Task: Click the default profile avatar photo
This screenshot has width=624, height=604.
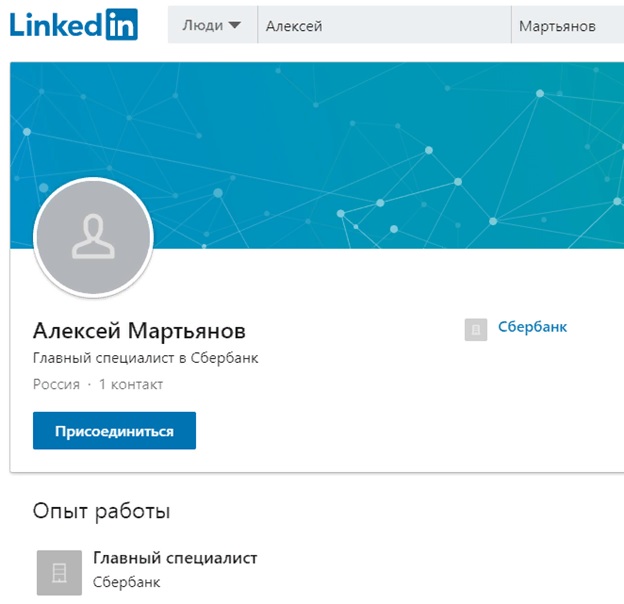Action: tap(94, 238)
